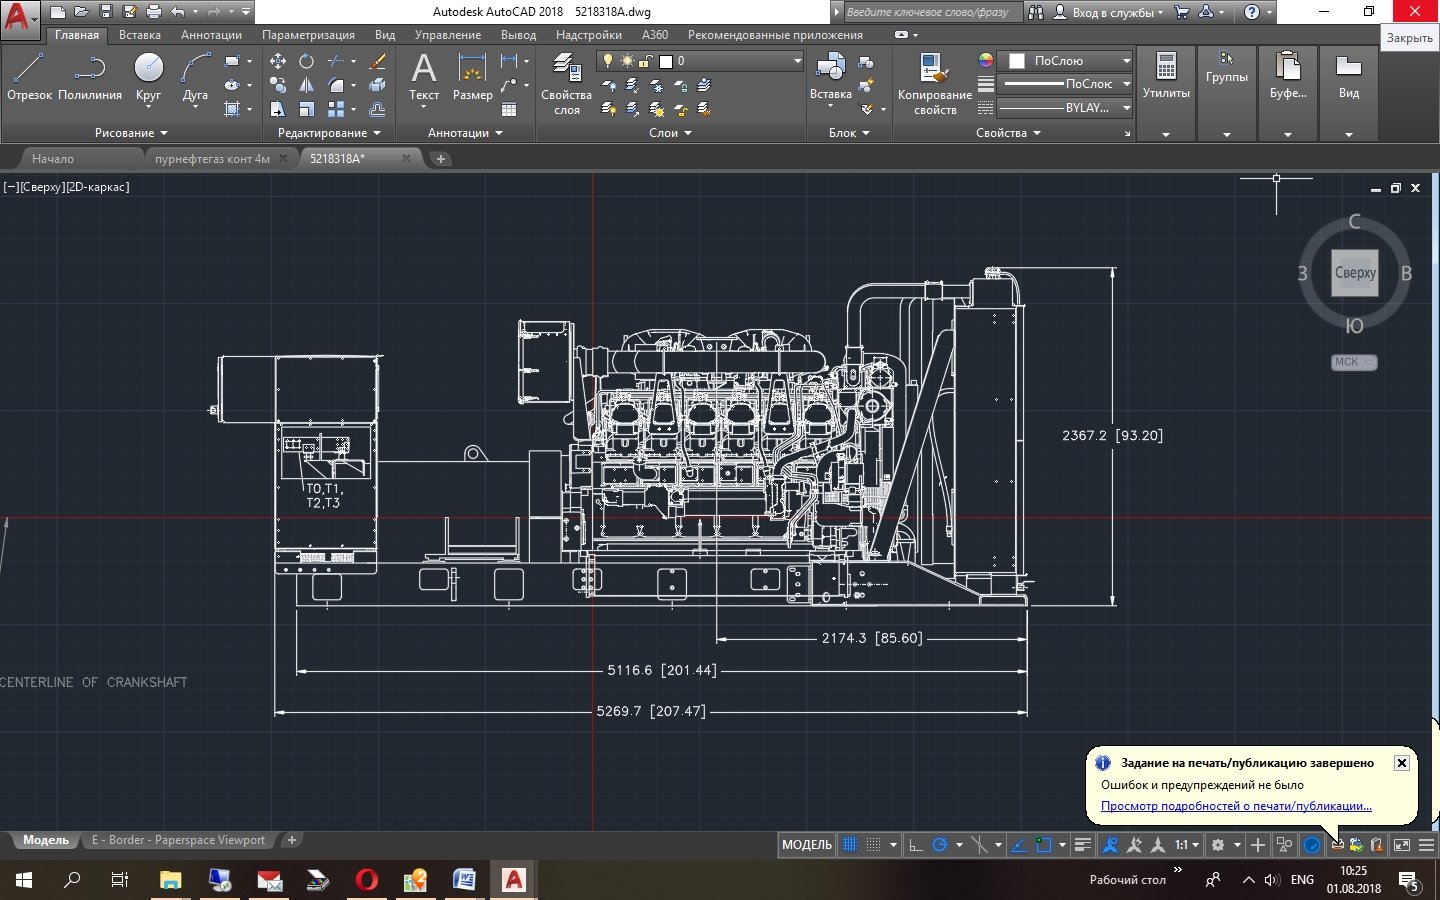The width and height of the screenshot is (1440, 900).
Task: Open the print/publish details link
Action: (1236, 806)
